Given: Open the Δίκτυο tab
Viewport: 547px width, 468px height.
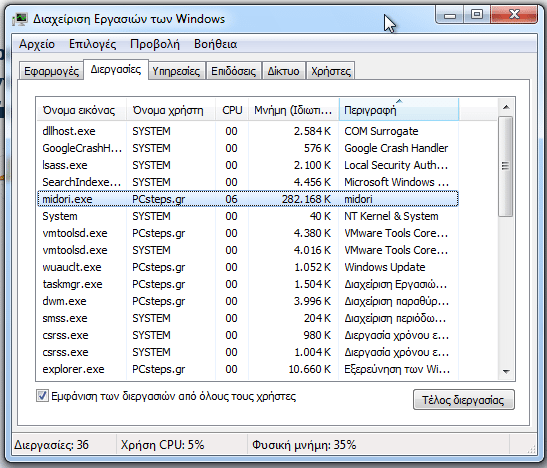Looking at the screenshot, I should click(283, 71).
